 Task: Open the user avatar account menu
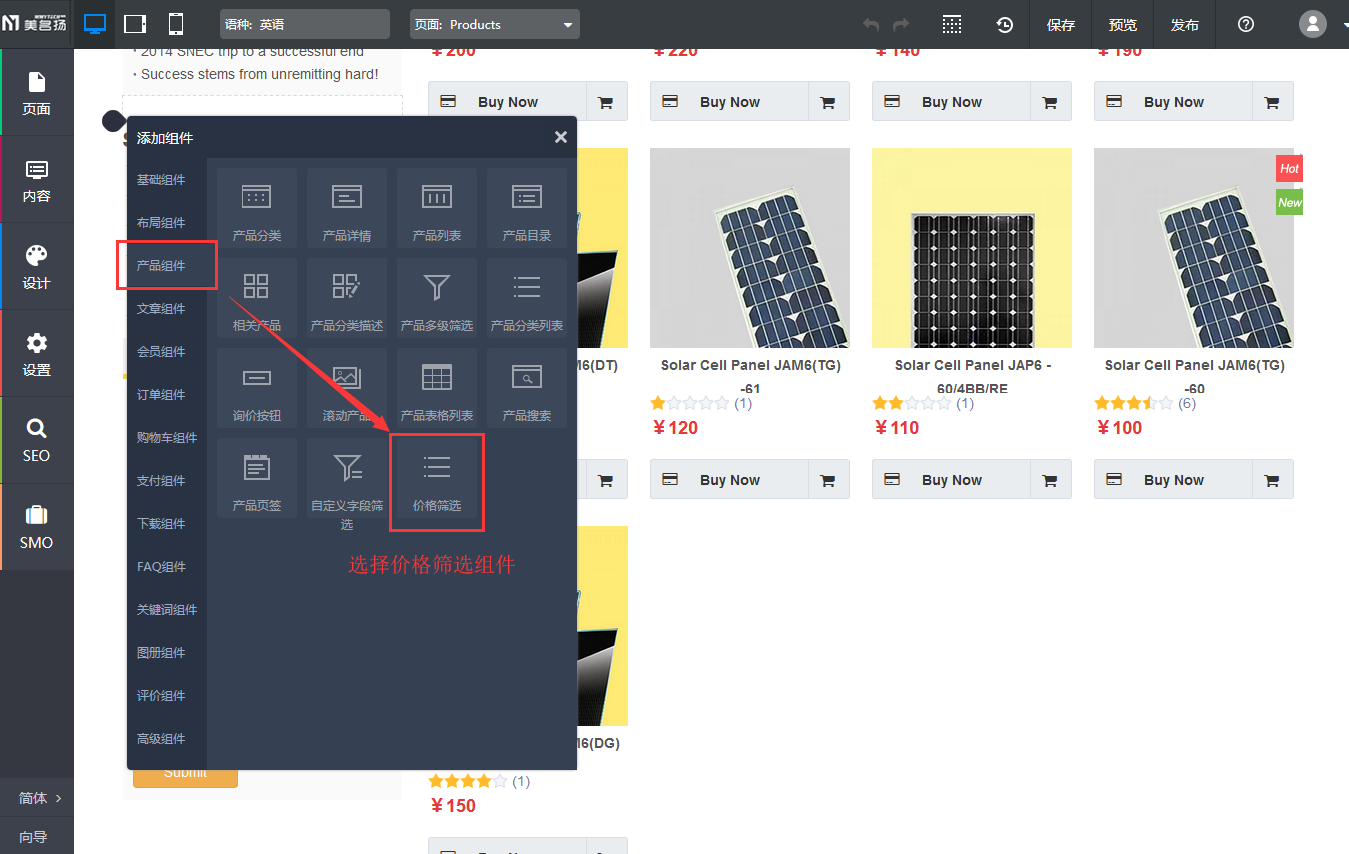pos(1312,24)
